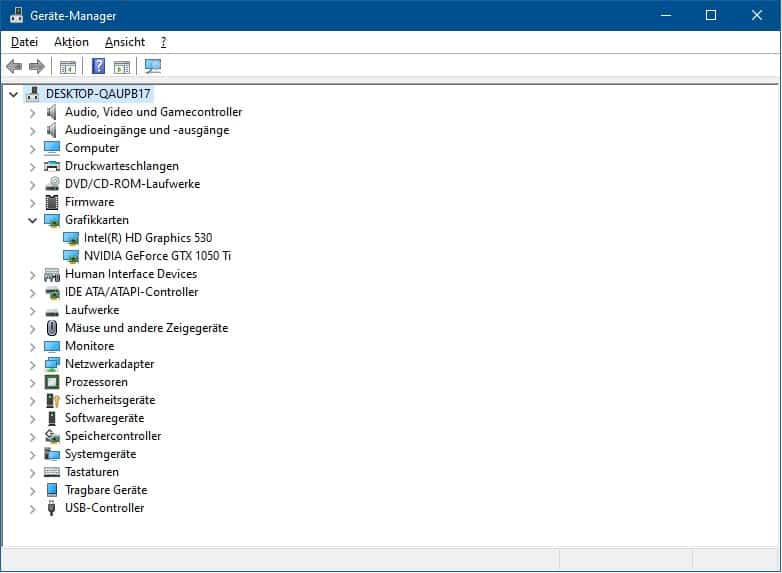Select the Firmware row

pyautogui.click(x=90, y=202)
